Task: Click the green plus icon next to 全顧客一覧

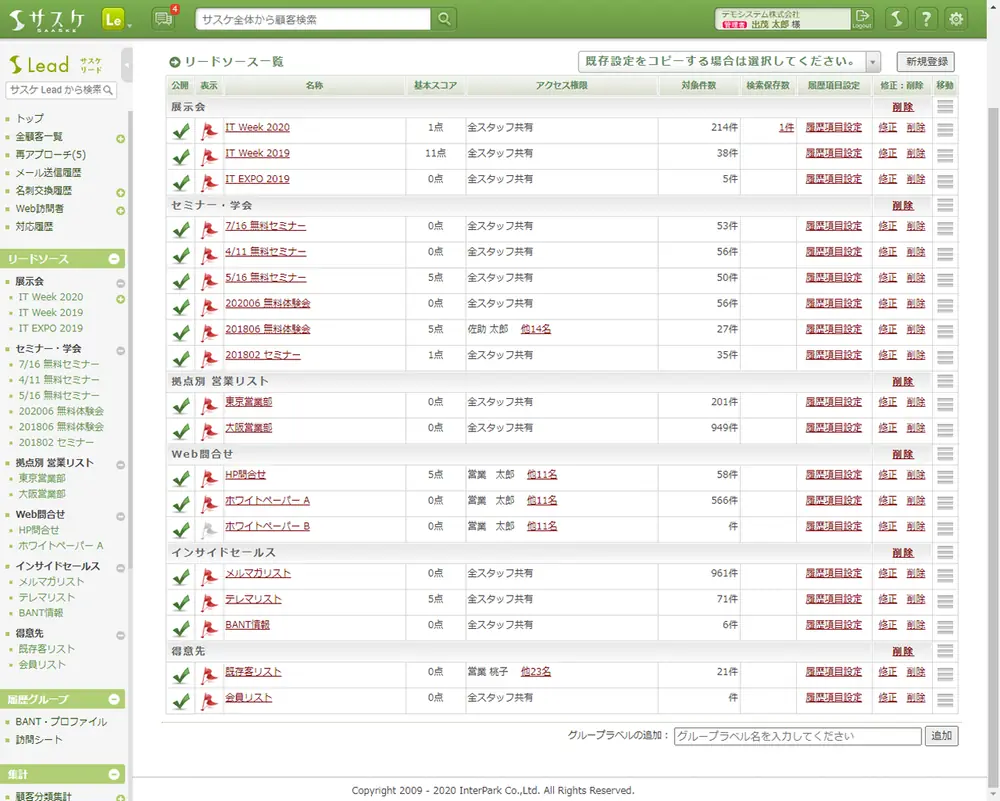Action: coord(121,138)
